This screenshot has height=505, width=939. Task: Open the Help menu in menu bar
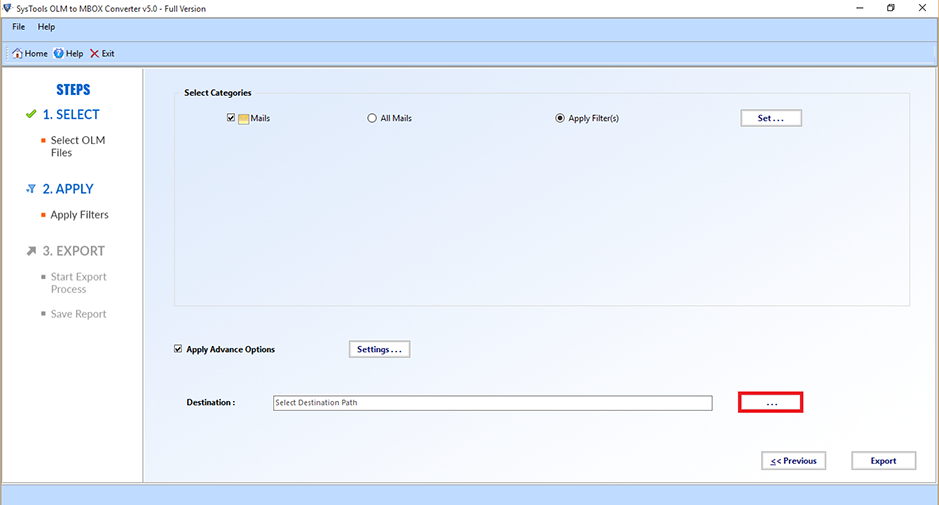click(46, 27)
